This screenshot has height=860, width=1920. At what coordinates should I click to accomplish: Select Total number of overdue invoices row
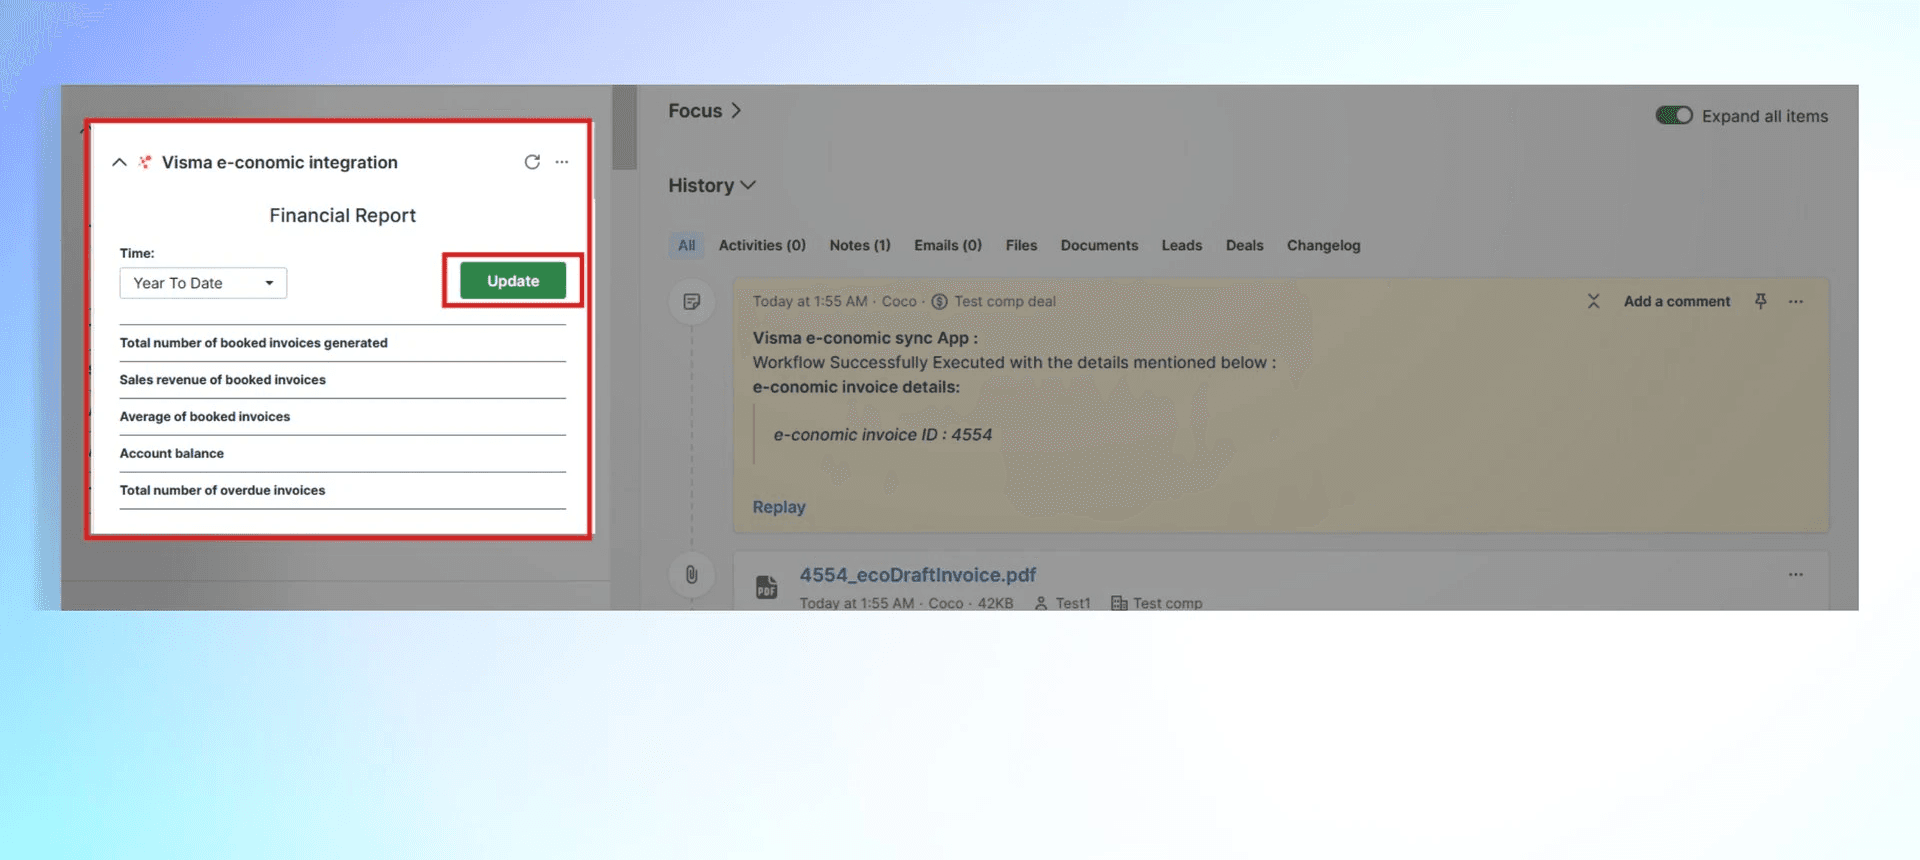[343, 491]
